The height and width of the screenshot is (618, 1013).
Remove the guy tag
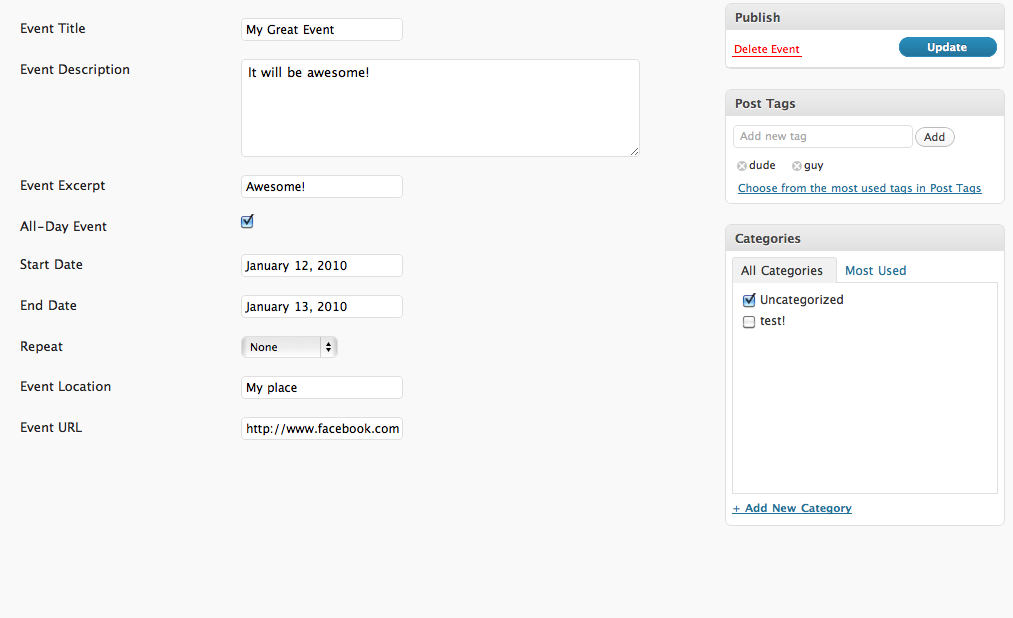(x=797, y=166)
